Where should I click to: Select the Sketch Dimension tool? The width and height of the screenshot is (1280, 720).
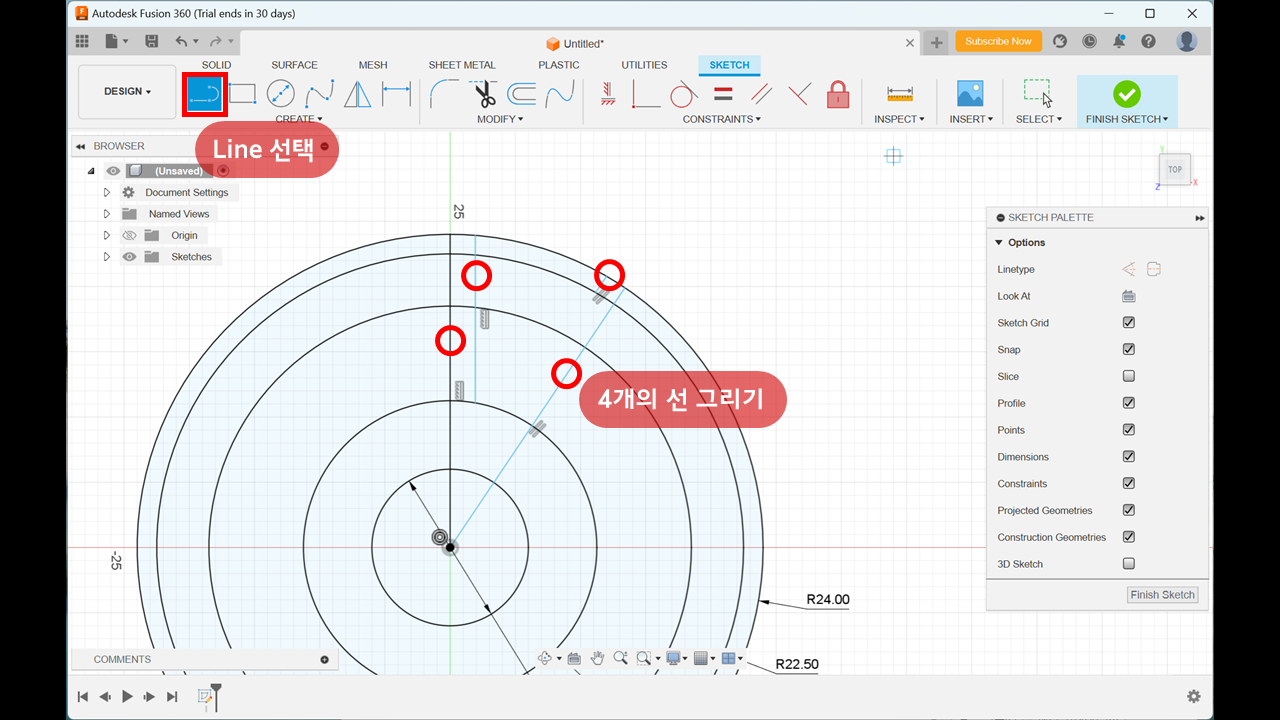(396, 94)
